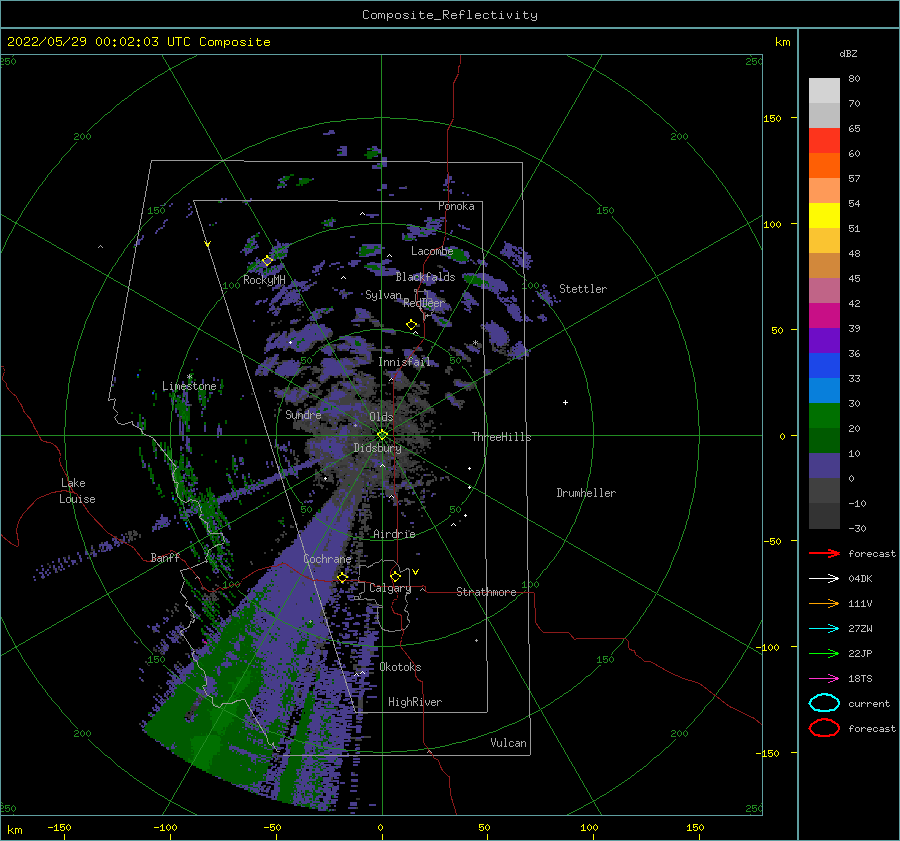The width and height of the screenshot is (900, 841).
Task: Click the 04DK legend label
Action: [860, 579]
